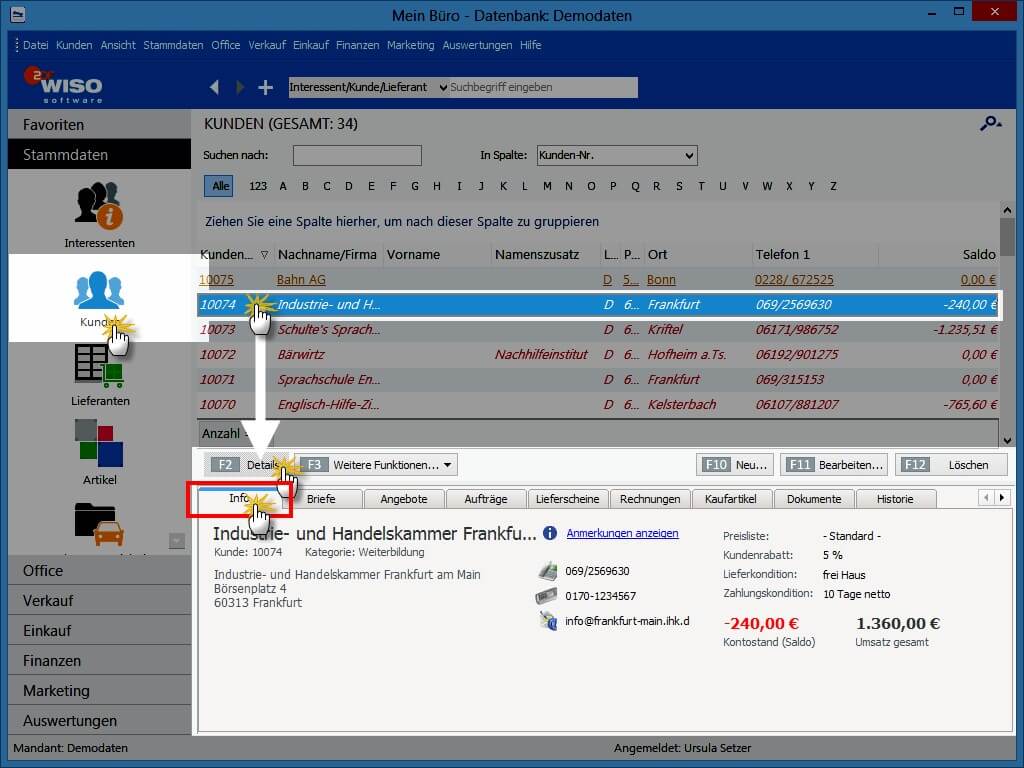Open the Artikel colored squares icon
The width and height of the screenshot is (1024, 768).
click(x=99, y=443)
